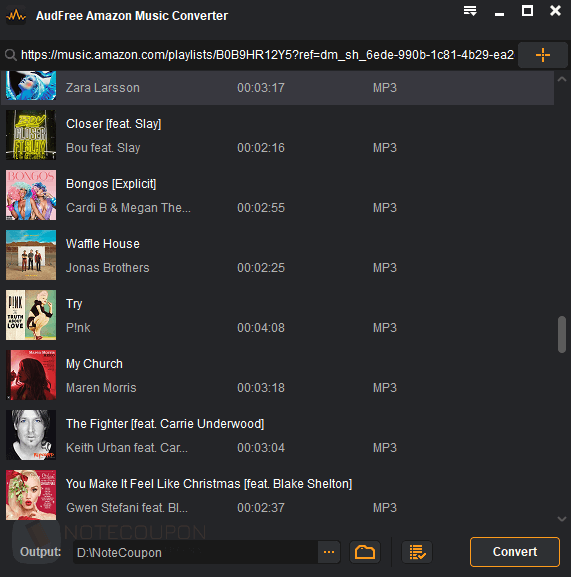Select the Try album cover thumbnail
Viewport: 571px width, 577px height.
tap(31, 315)
